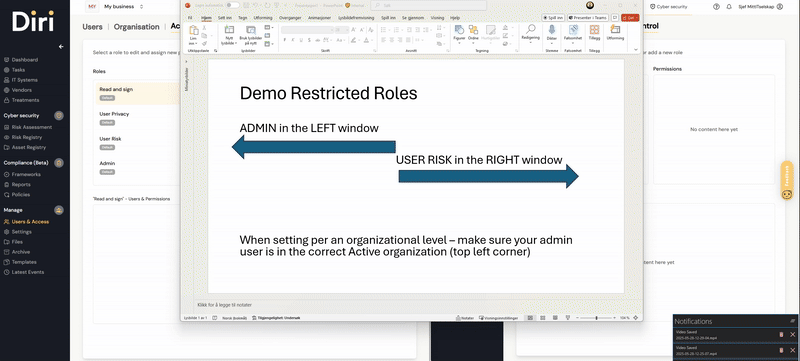Open the Lysbildefremvisning ribbon tab
Viewport: 800px width, 361px height.
point(356,17)
